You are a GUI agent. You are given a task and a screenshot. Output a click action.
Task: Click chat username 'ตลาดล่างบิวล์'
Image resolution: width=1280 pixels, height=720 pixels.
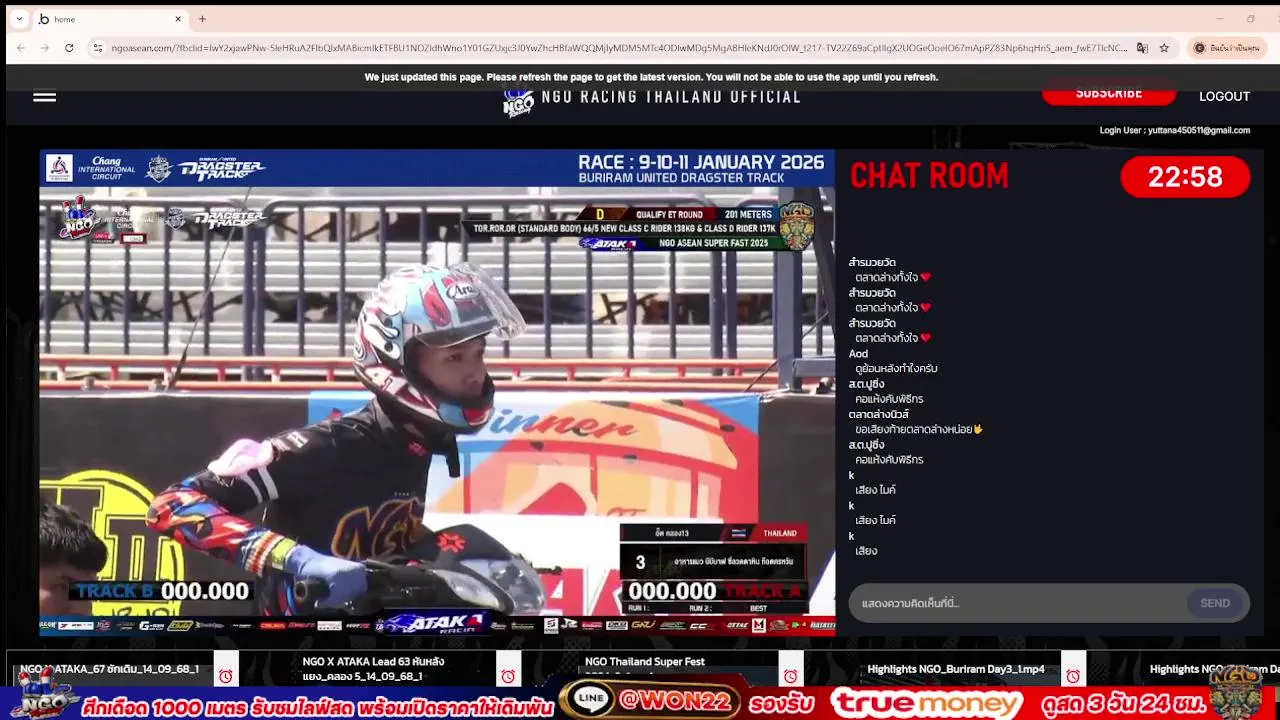tap(878, 414)
